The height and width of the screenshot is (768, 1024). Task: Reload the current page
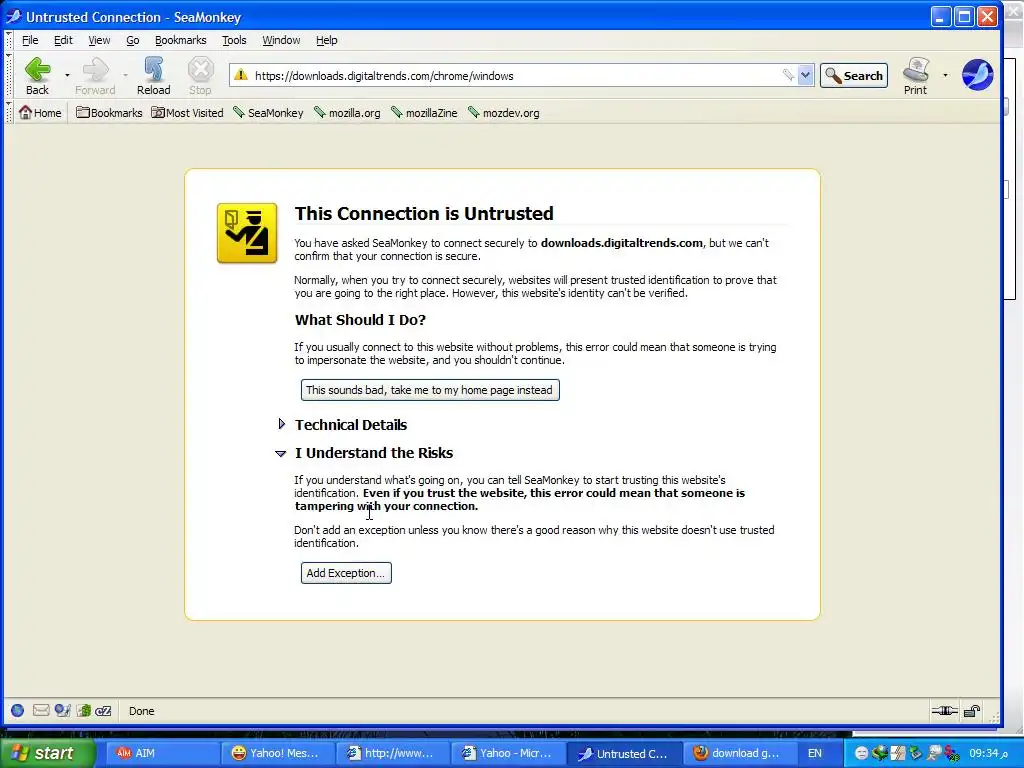tap(153, 76)
